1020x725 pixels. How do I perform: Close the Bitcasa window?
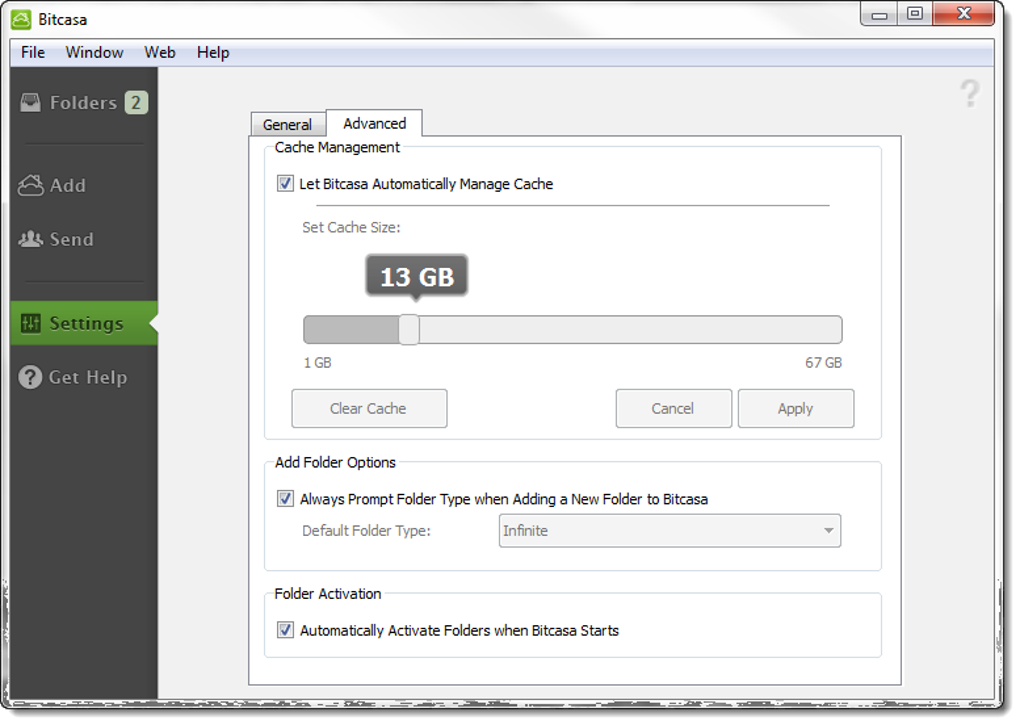964,14
